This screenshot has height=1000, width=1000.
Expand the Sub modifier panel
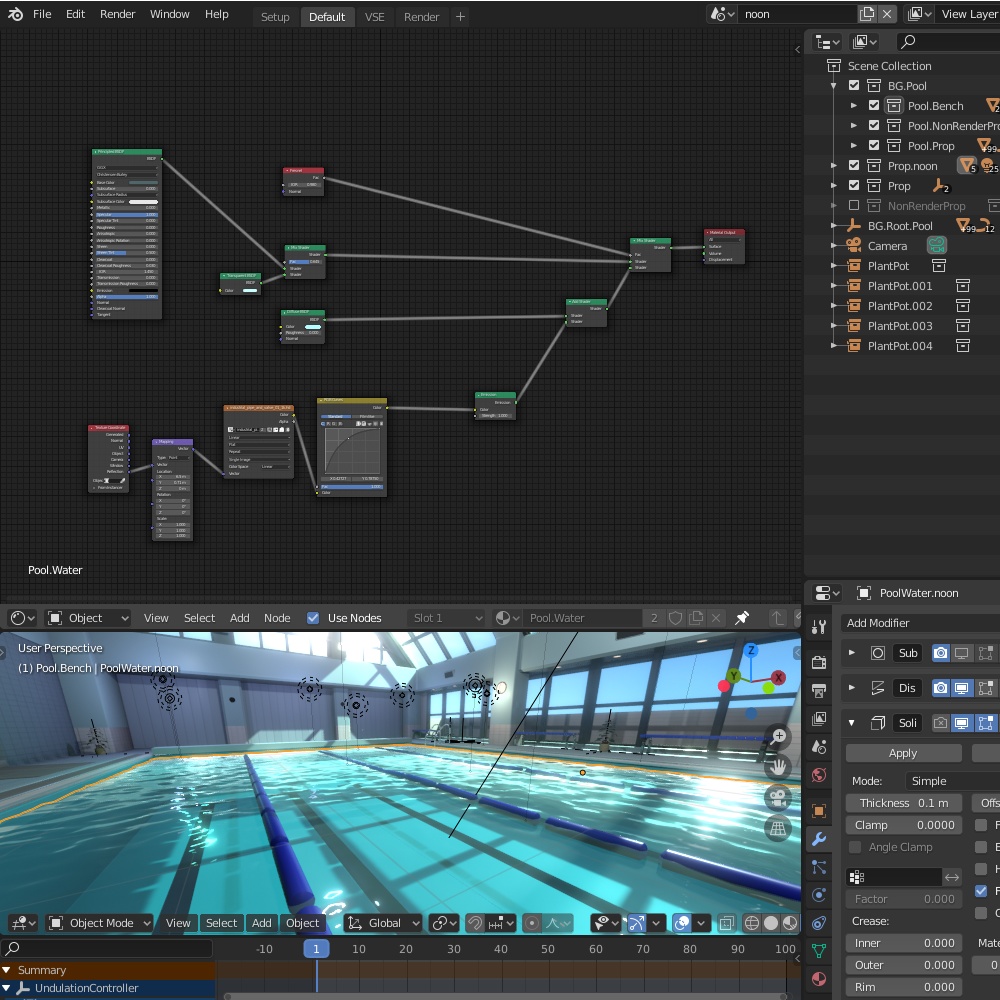tap(852, 653)
